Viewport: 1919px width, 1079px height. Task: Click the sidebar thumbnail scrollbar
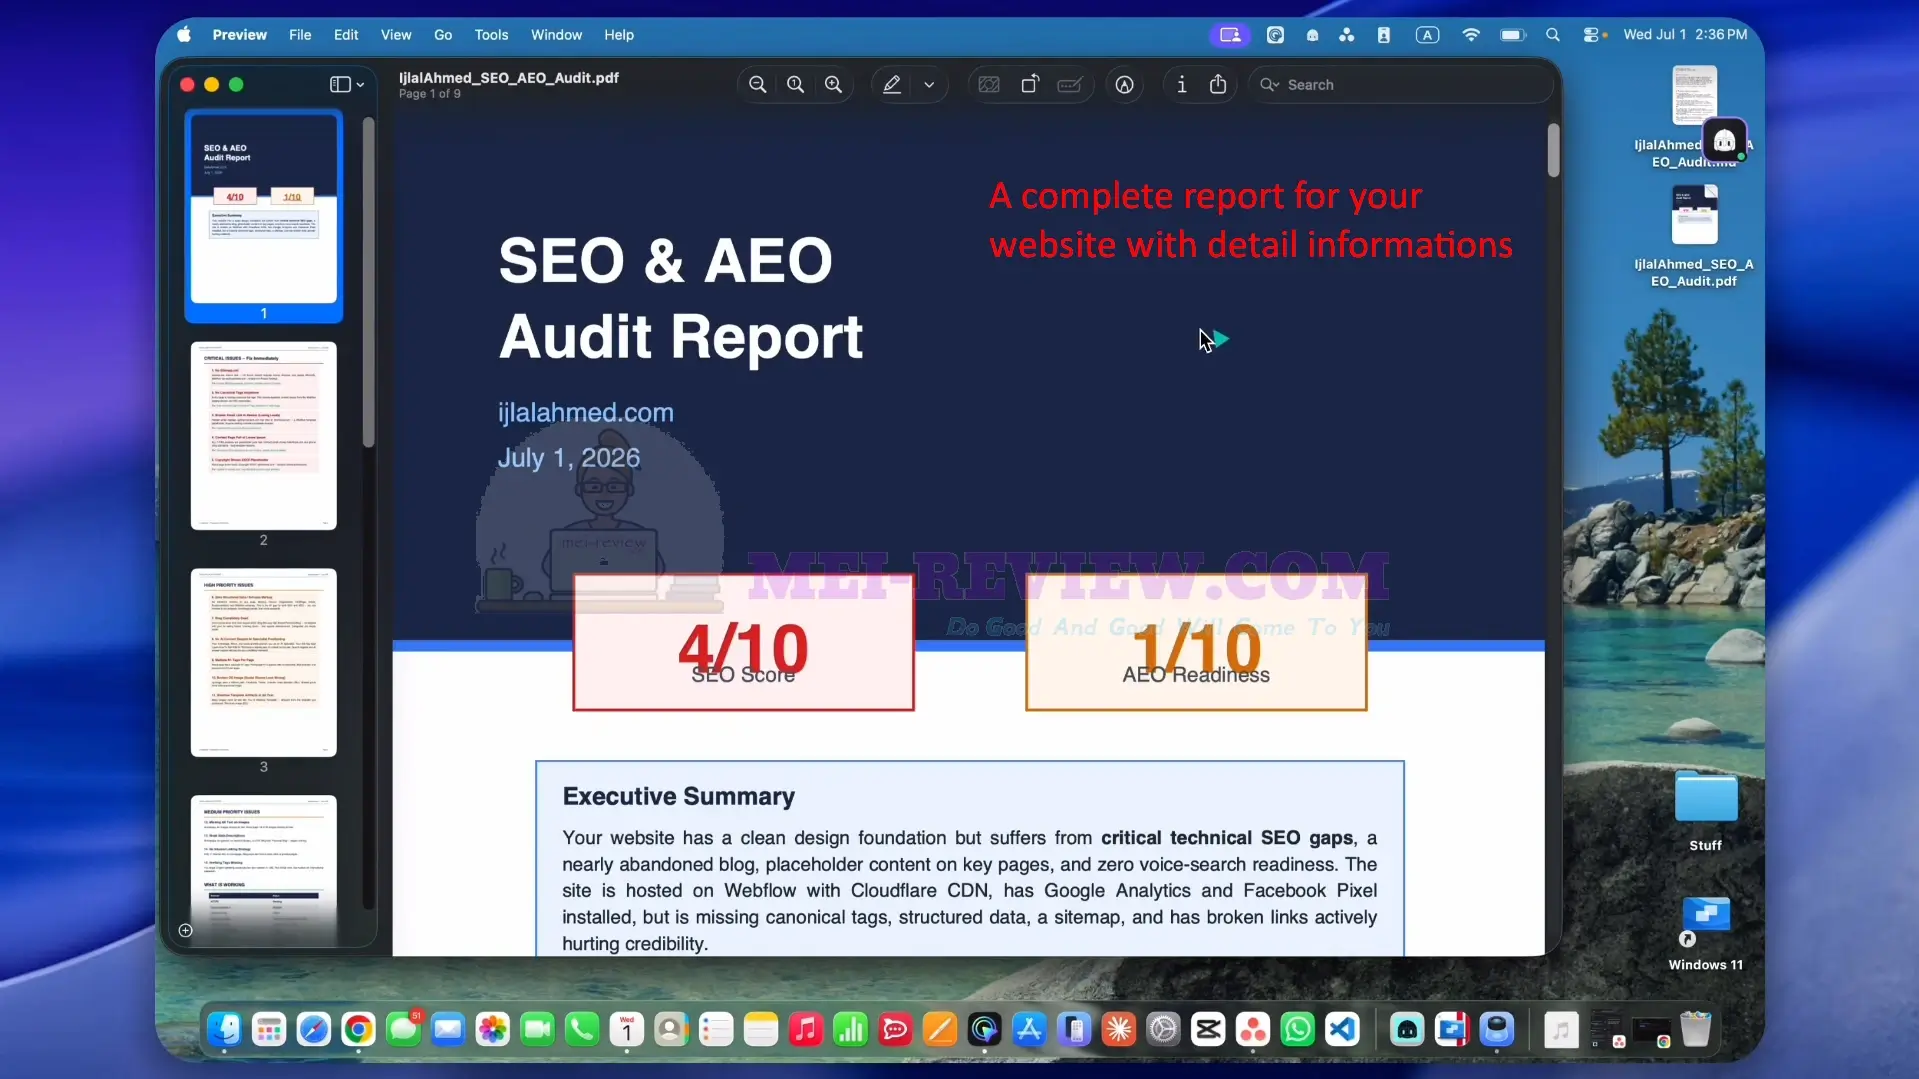tap(368, 283)
